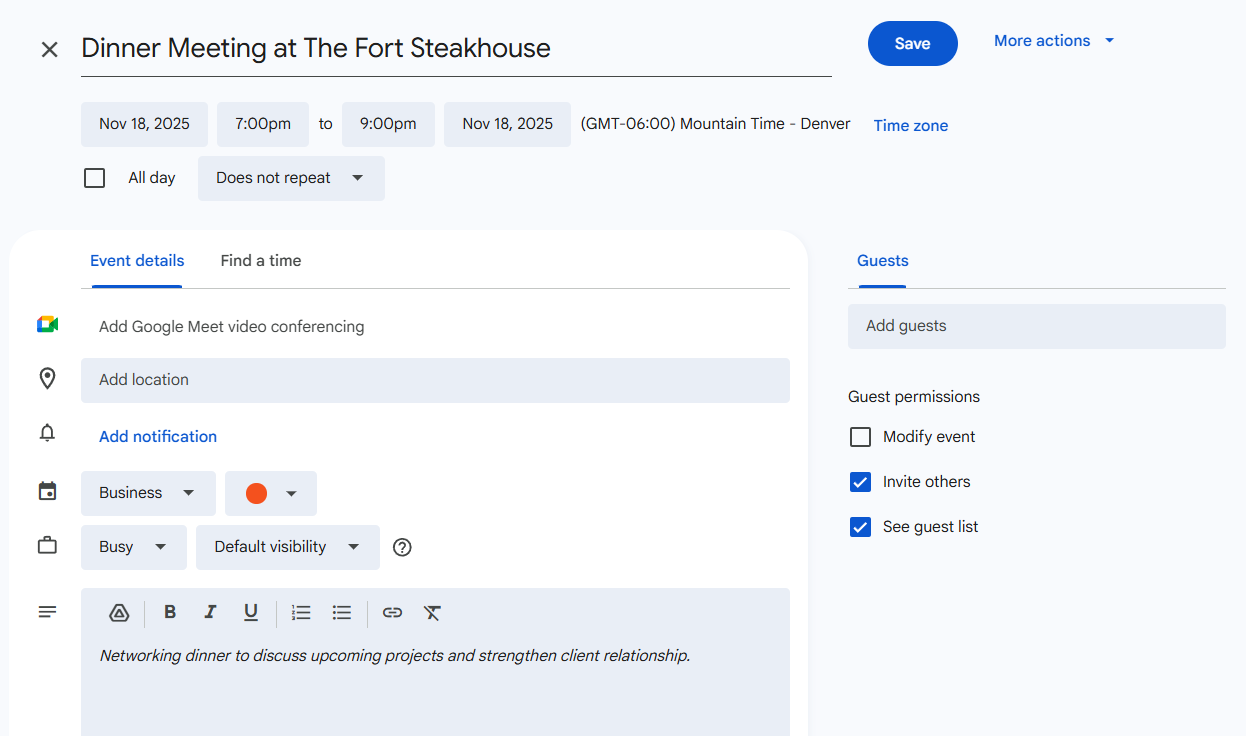Remove formatting from description text
Viewport: 1246px width, 736px height.
pos(432,613)
